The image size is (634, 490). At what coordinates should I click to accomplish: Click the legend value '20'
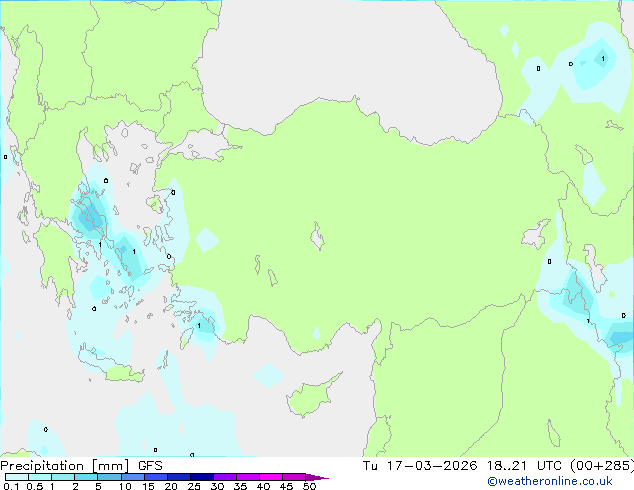tap(171, 486)
